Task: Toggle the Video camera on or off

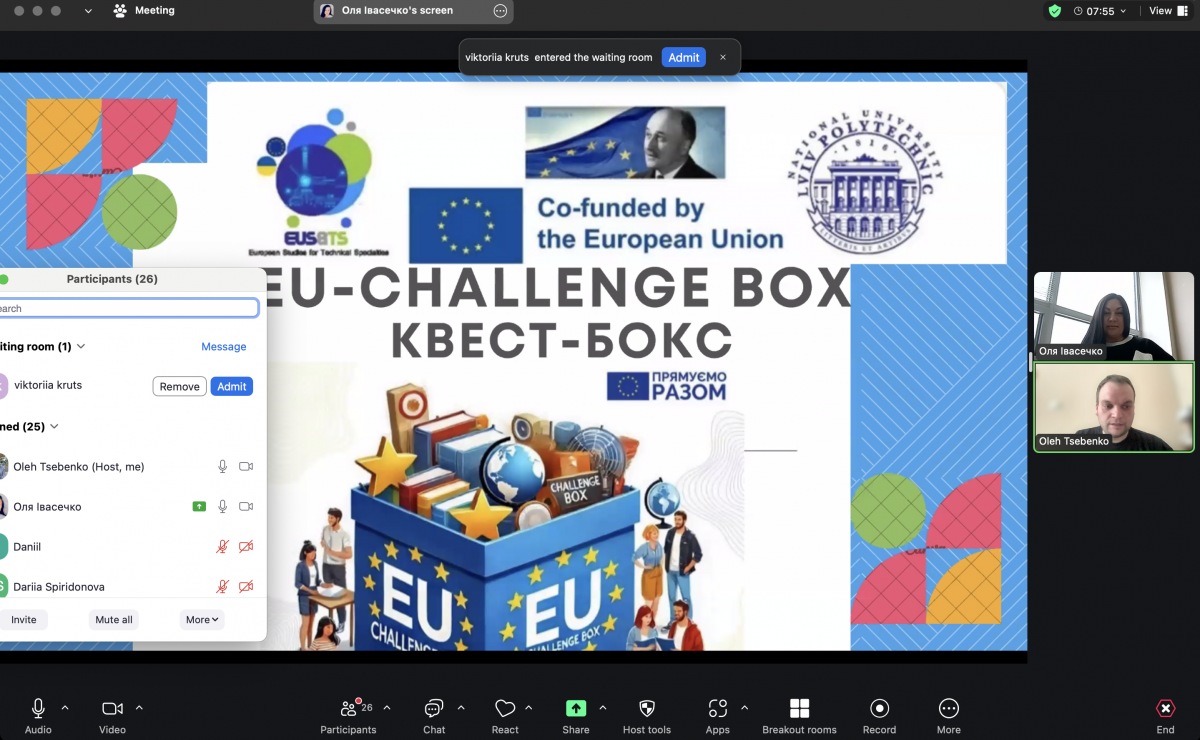Action: point(112,709)
